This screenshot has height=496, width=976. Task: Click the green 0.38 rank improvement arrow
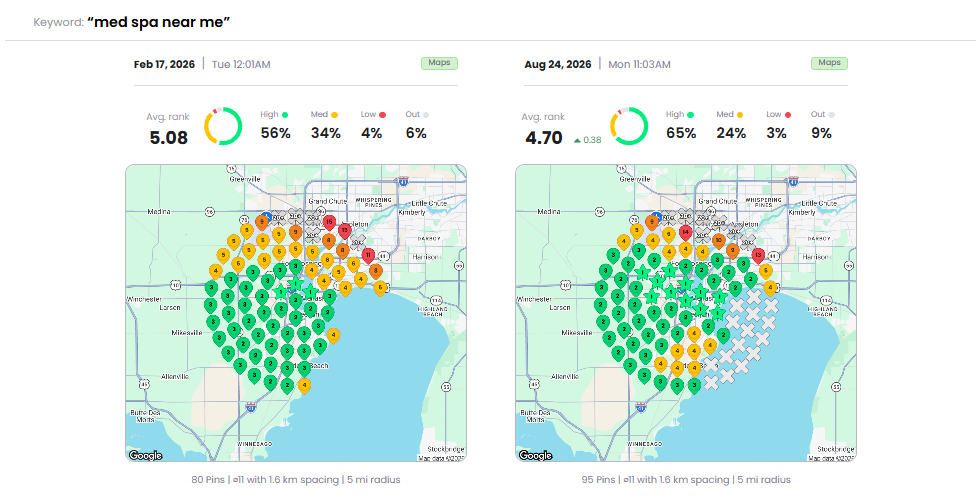tap(577, 140)
